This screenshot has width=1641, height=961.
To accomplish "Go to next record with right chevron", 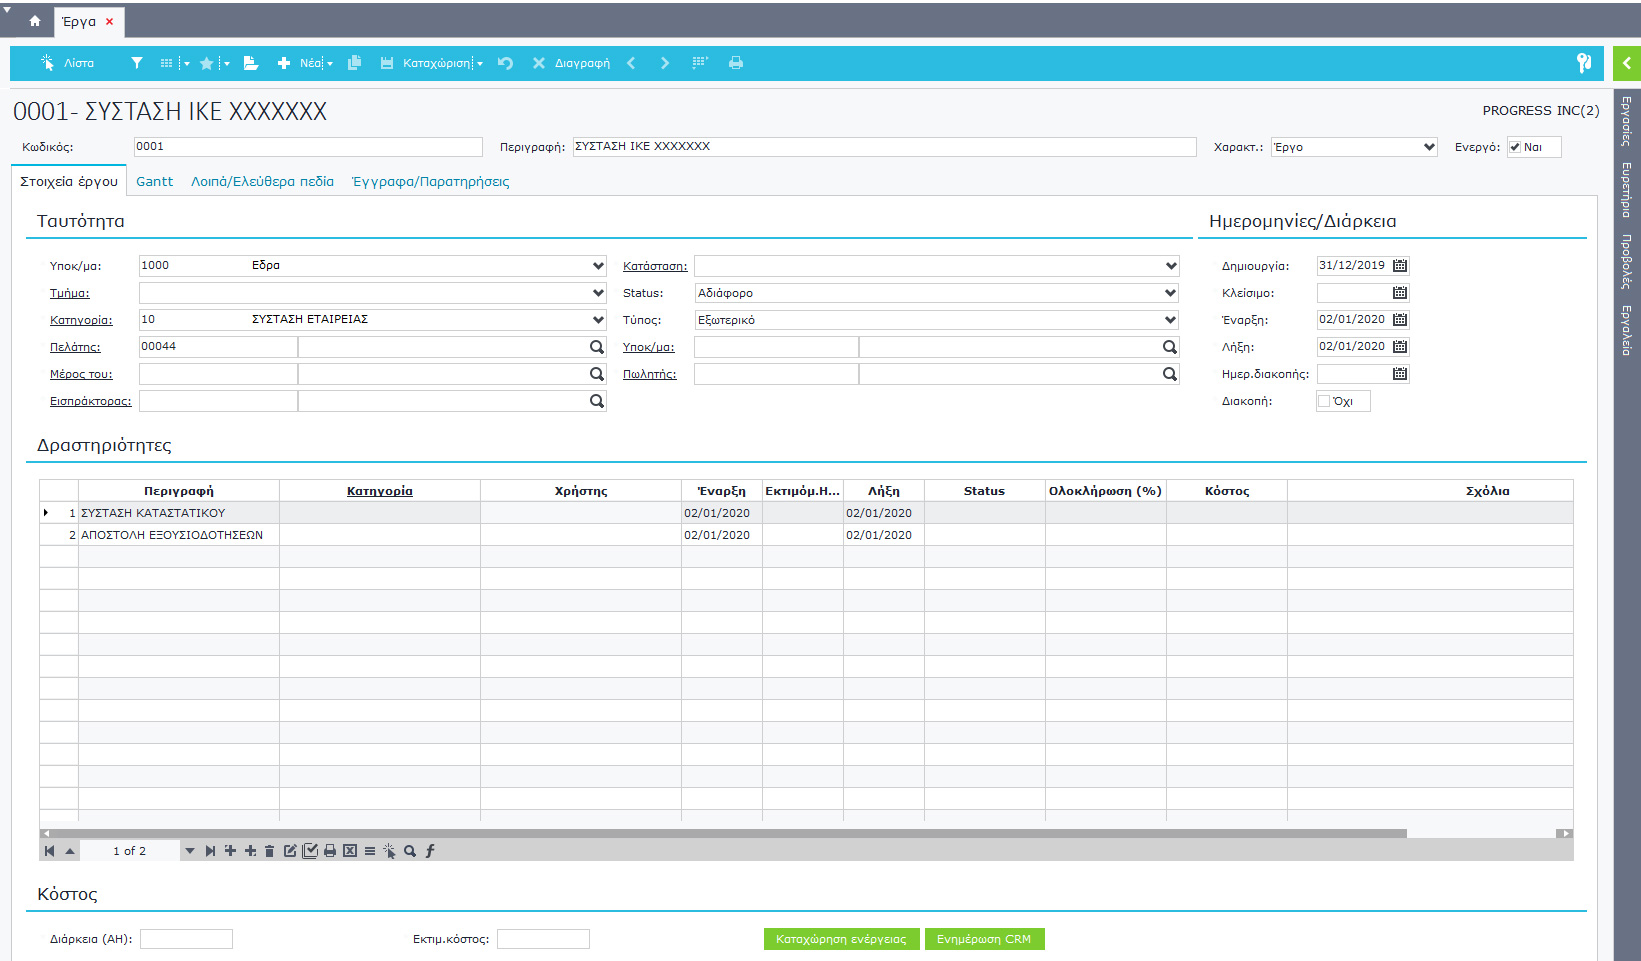I will [x=665, y=63].
